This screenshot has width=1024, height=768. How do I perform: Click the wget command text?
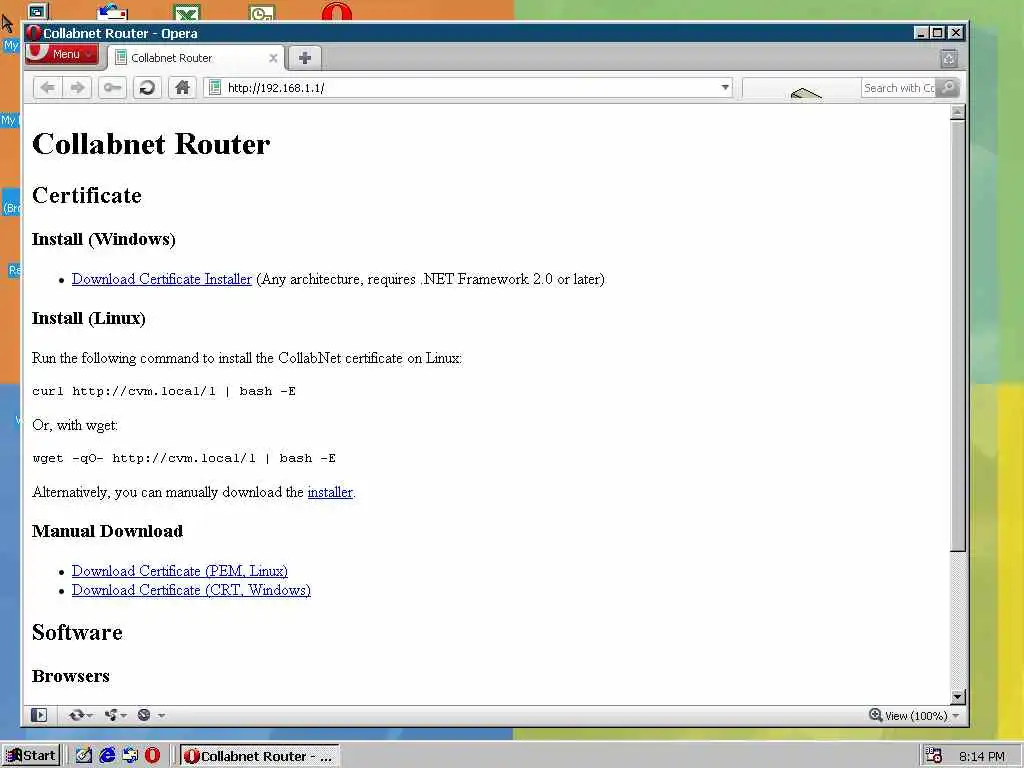184,458
